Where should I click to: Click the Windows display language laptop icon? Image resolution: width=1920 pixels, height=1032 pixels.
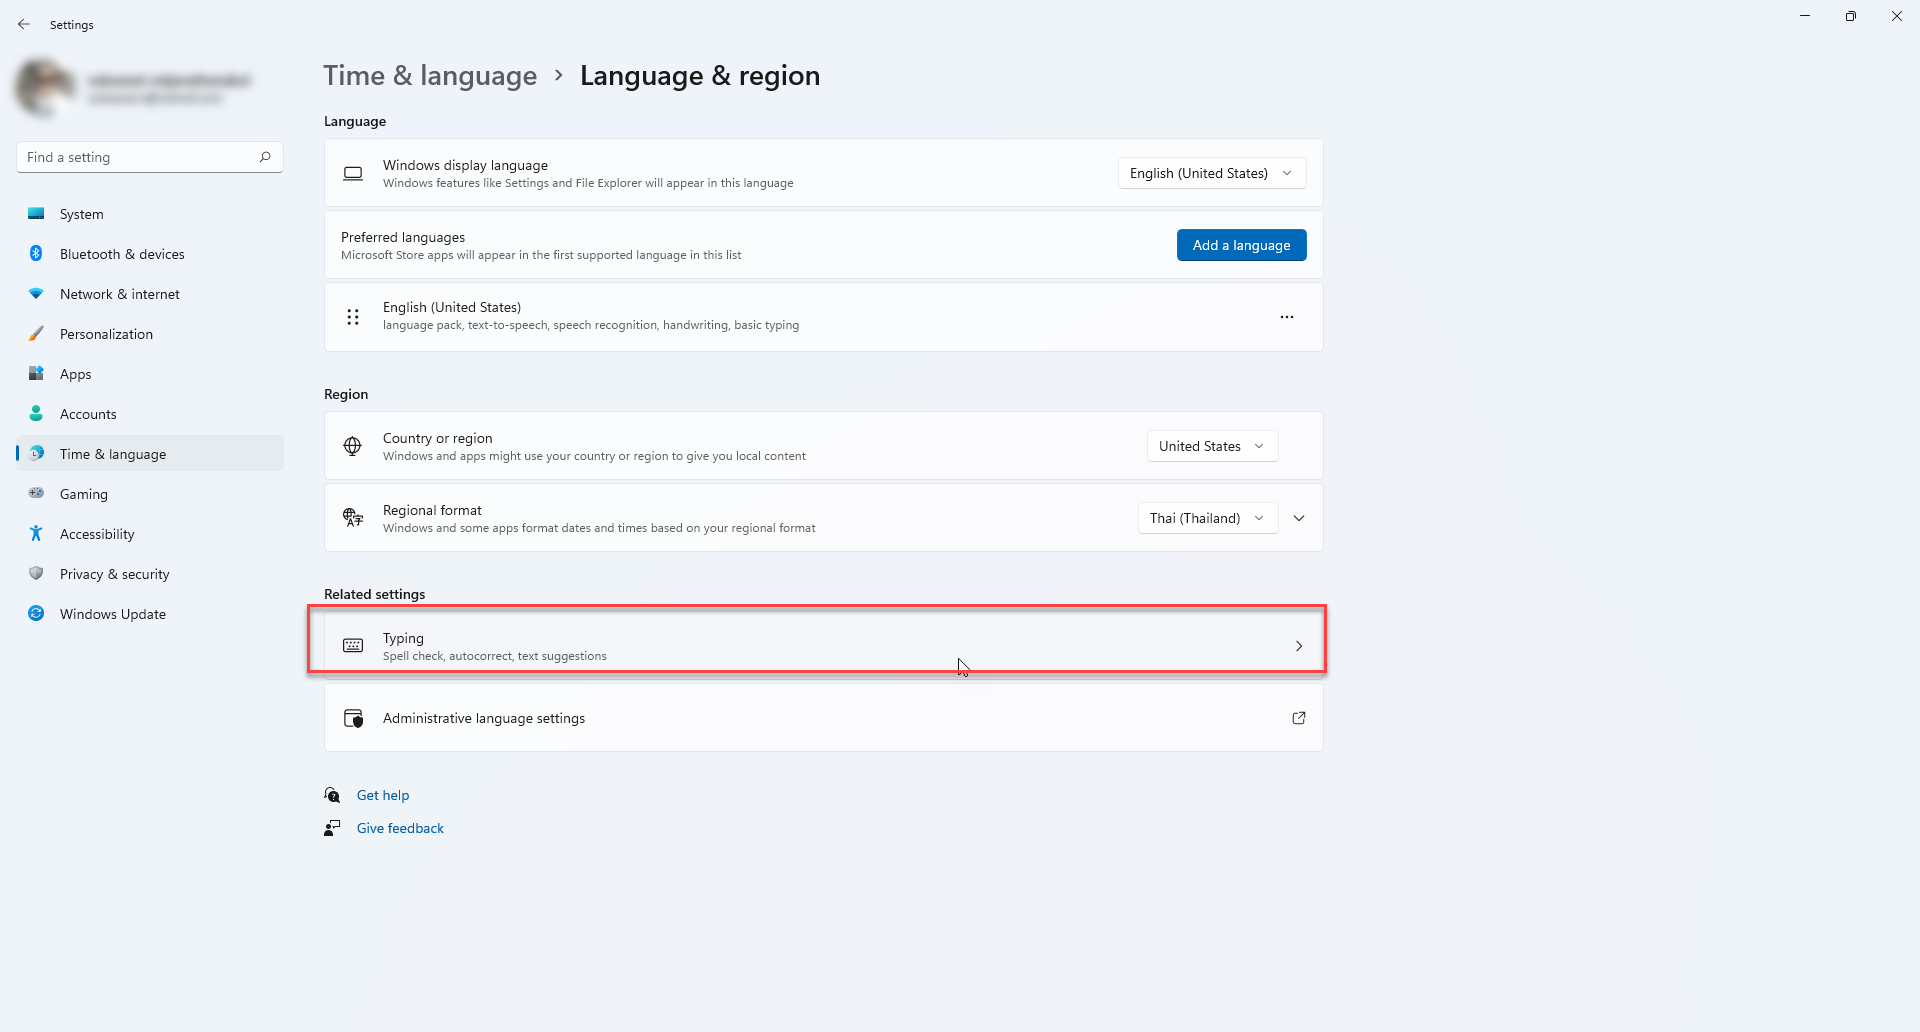[x=353, y=173]
